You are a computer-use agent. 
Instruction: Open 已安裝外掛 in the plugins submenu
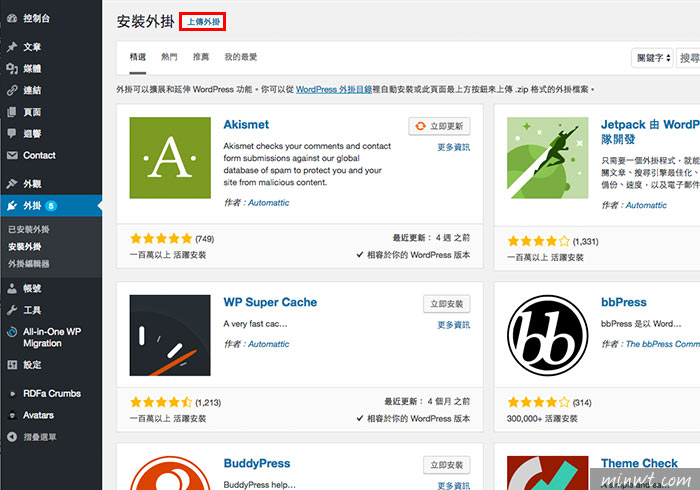(x=29, y=229)
